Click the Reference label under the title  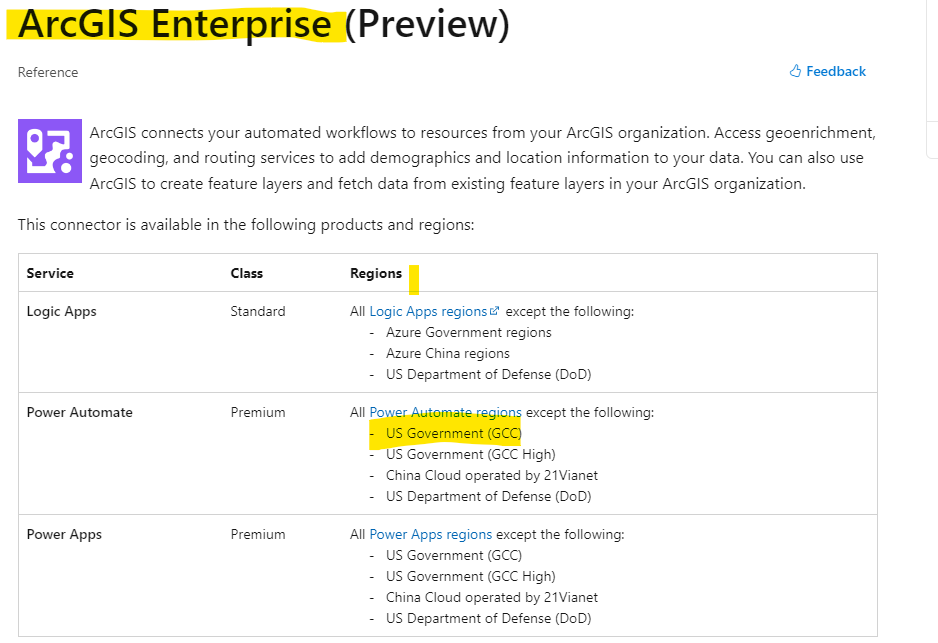tap(47, 72)
